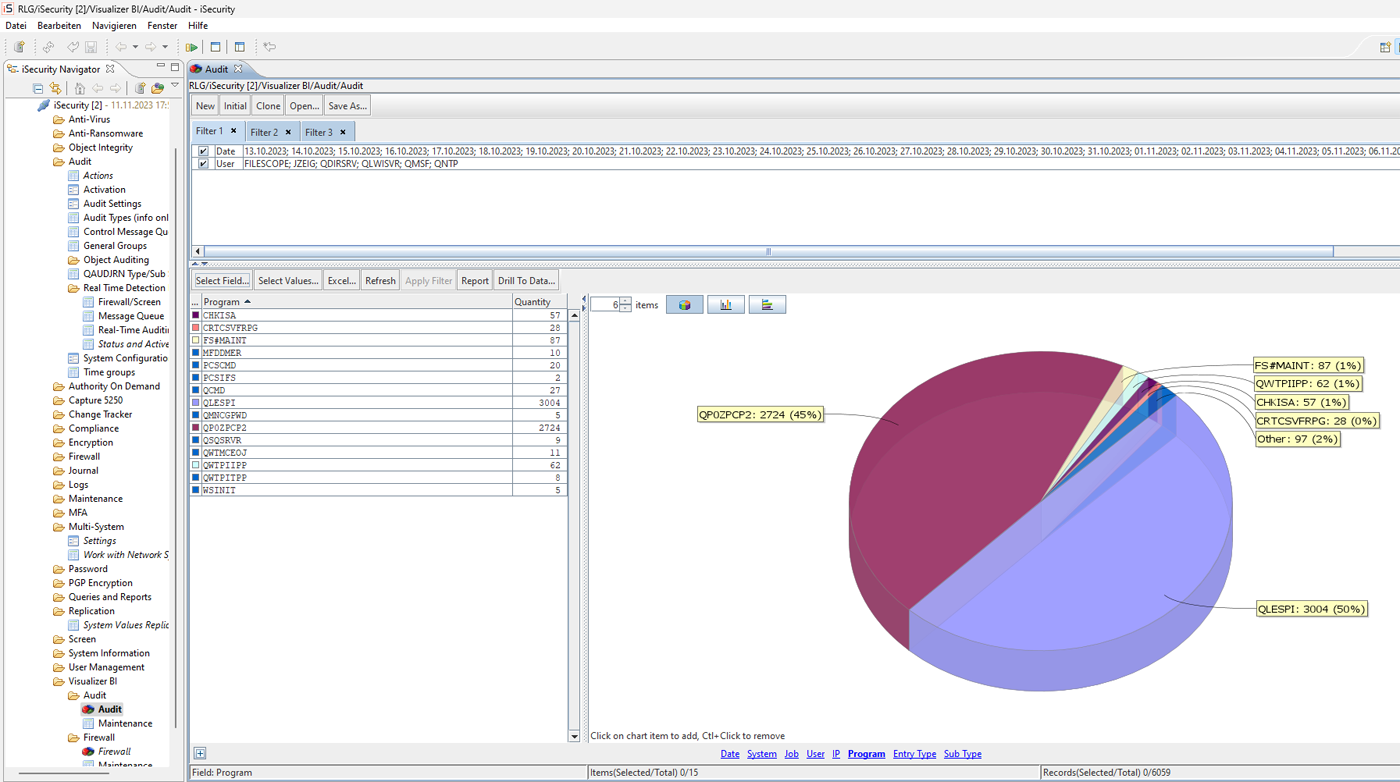Open the Bearbeiten menu
The width and height of the screenshot is (1400, 782).
click(59, 25)
